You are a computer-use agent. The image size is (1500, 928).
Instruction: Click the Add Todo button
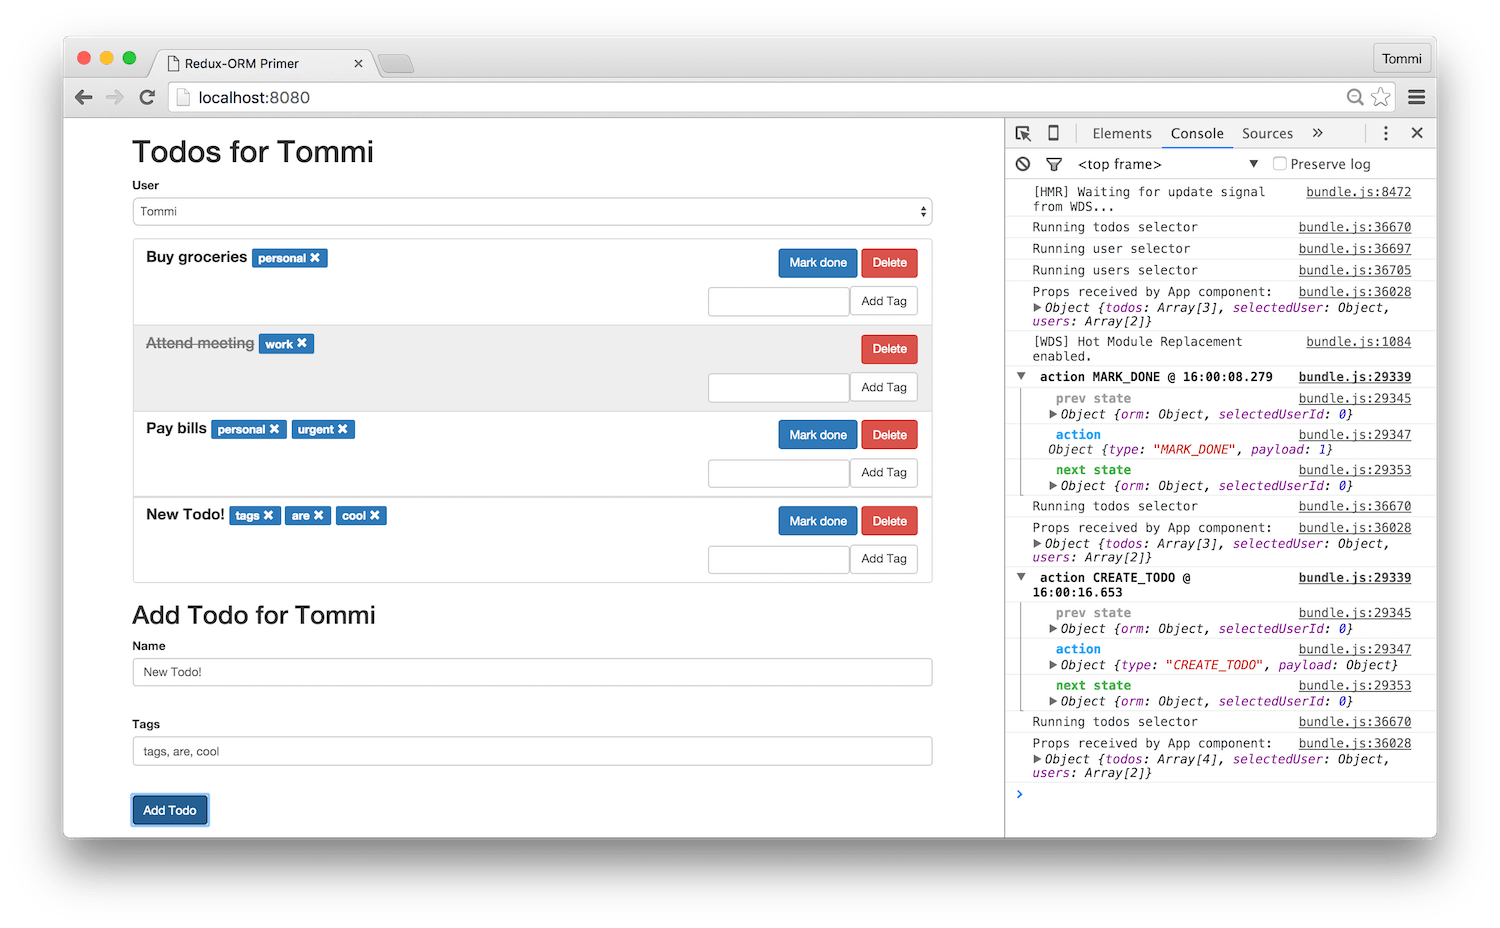click(x=169, y=810)
